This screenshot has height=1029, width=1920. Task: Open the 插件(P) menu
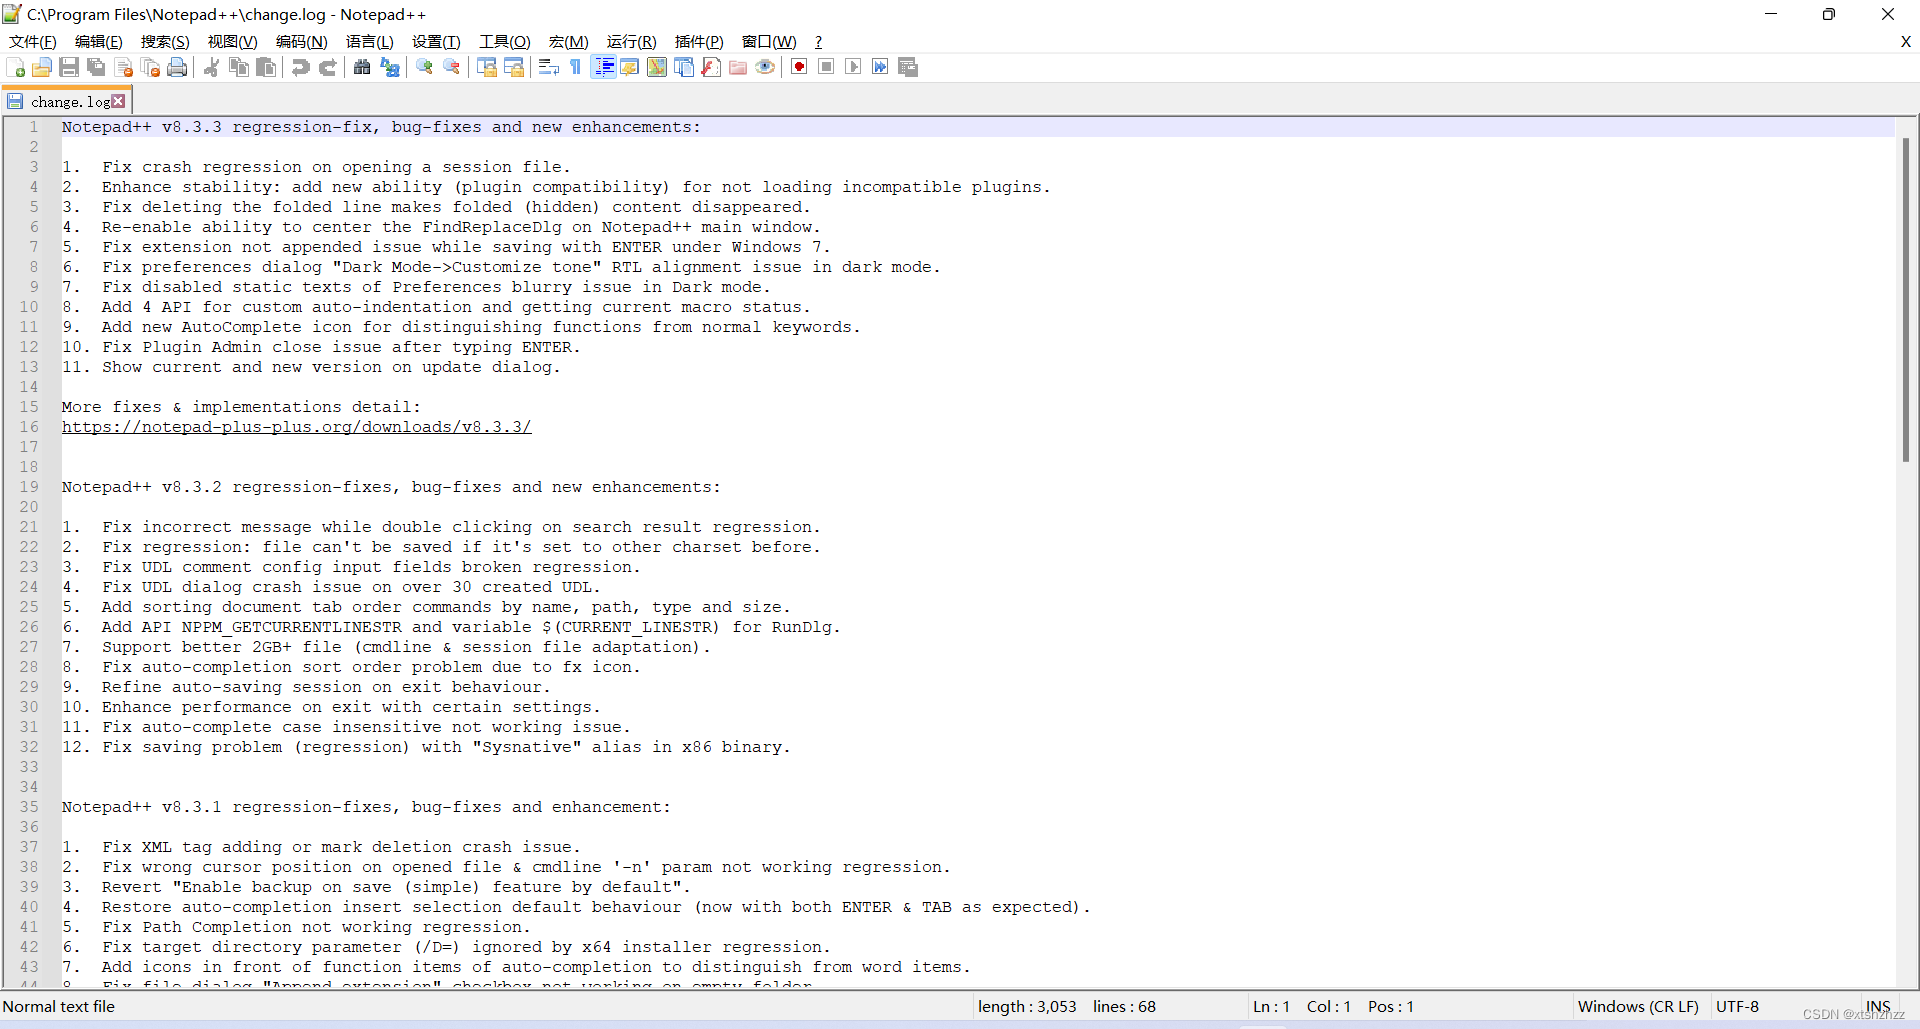(x=699, y=41)
